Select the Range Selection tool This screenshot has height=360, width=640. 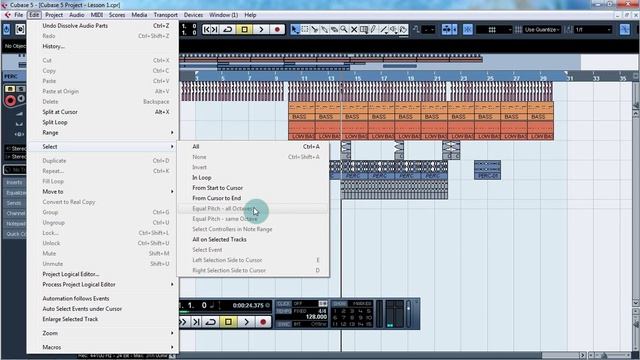coord(305,29)
